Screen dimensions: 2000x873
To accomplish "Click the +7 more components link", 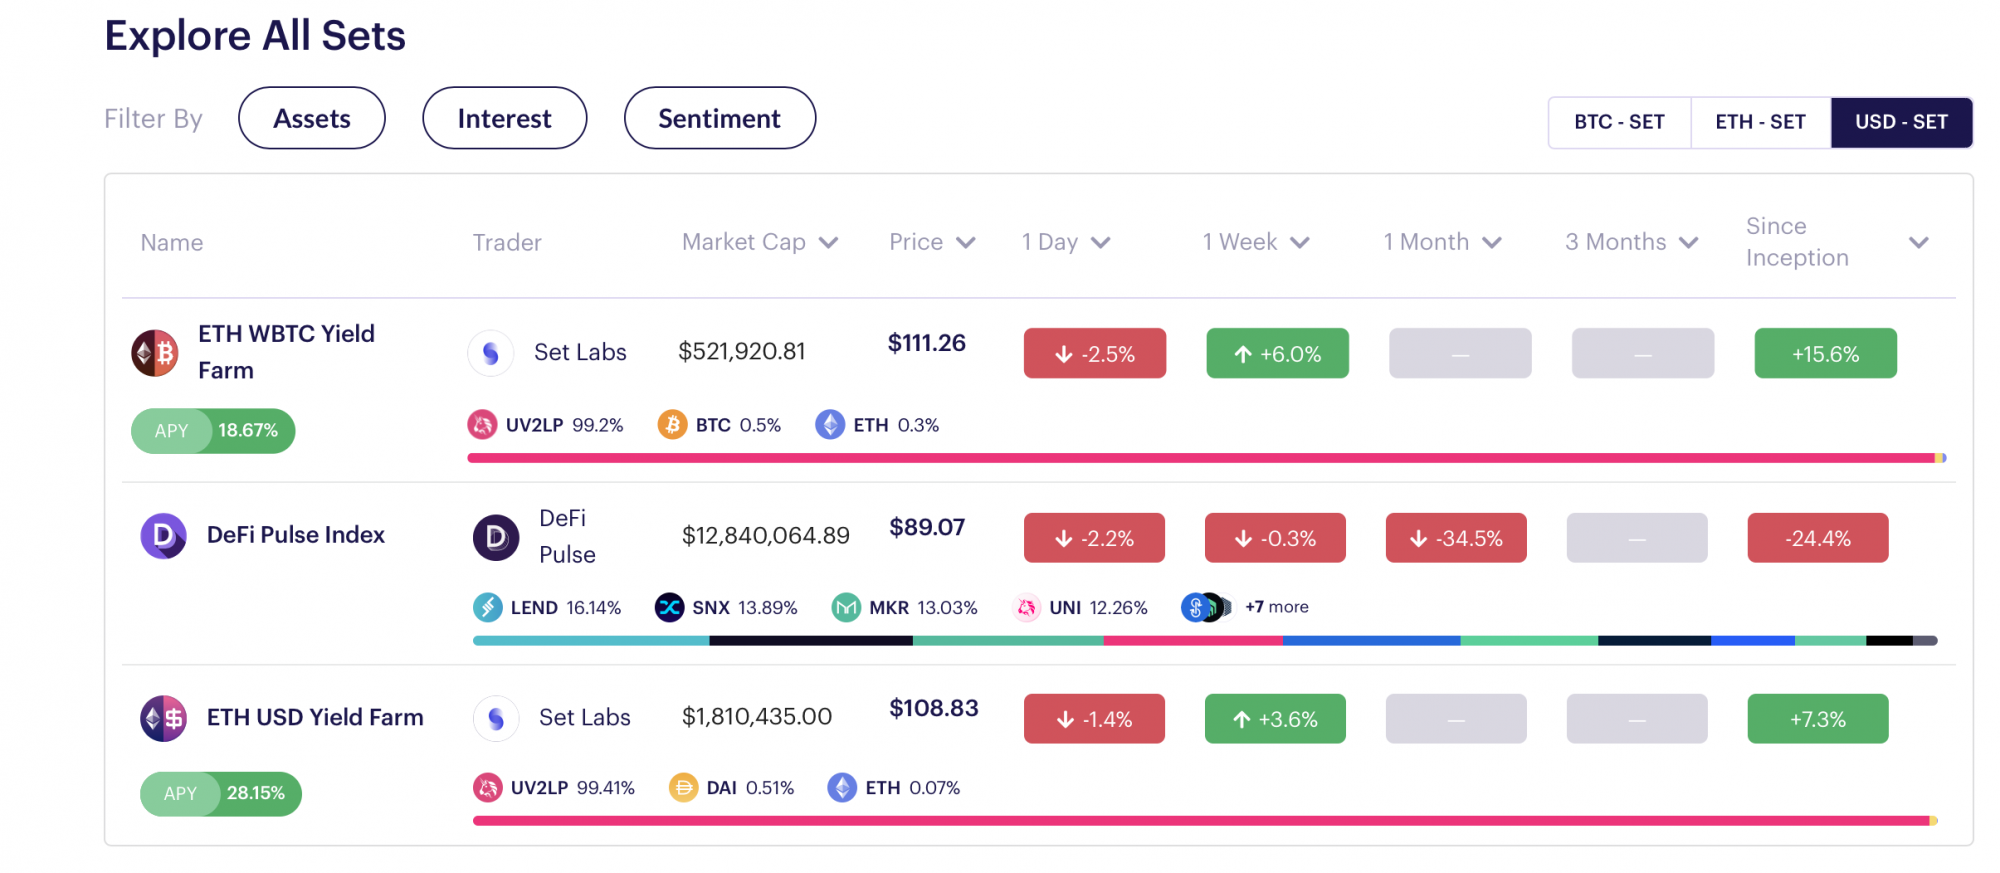I will tap(1276, 607).
